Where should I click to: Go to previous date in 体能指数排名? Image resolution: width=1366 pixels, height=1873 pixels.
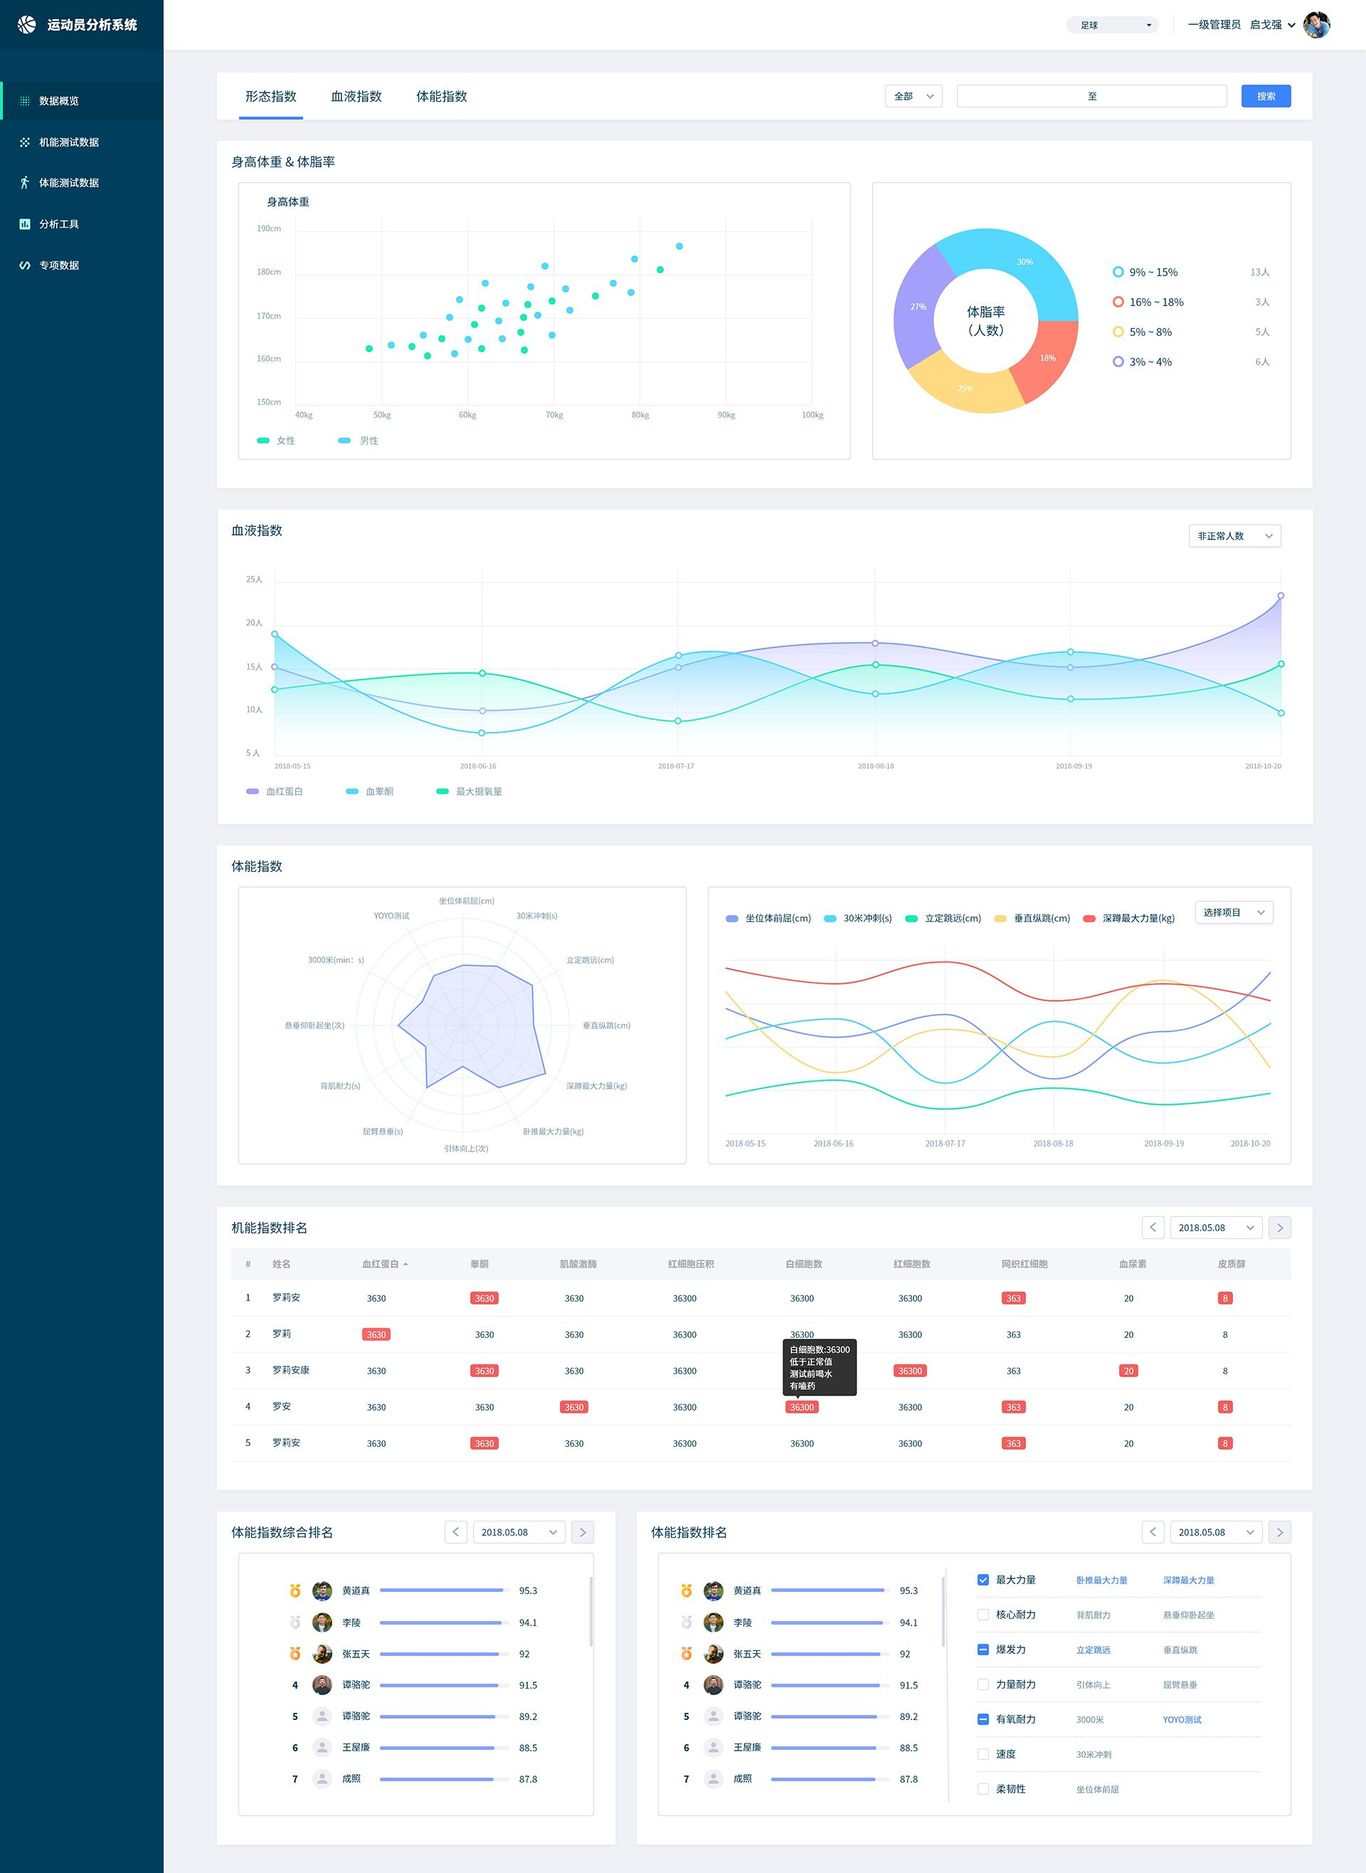[x=1153, y=1532]
